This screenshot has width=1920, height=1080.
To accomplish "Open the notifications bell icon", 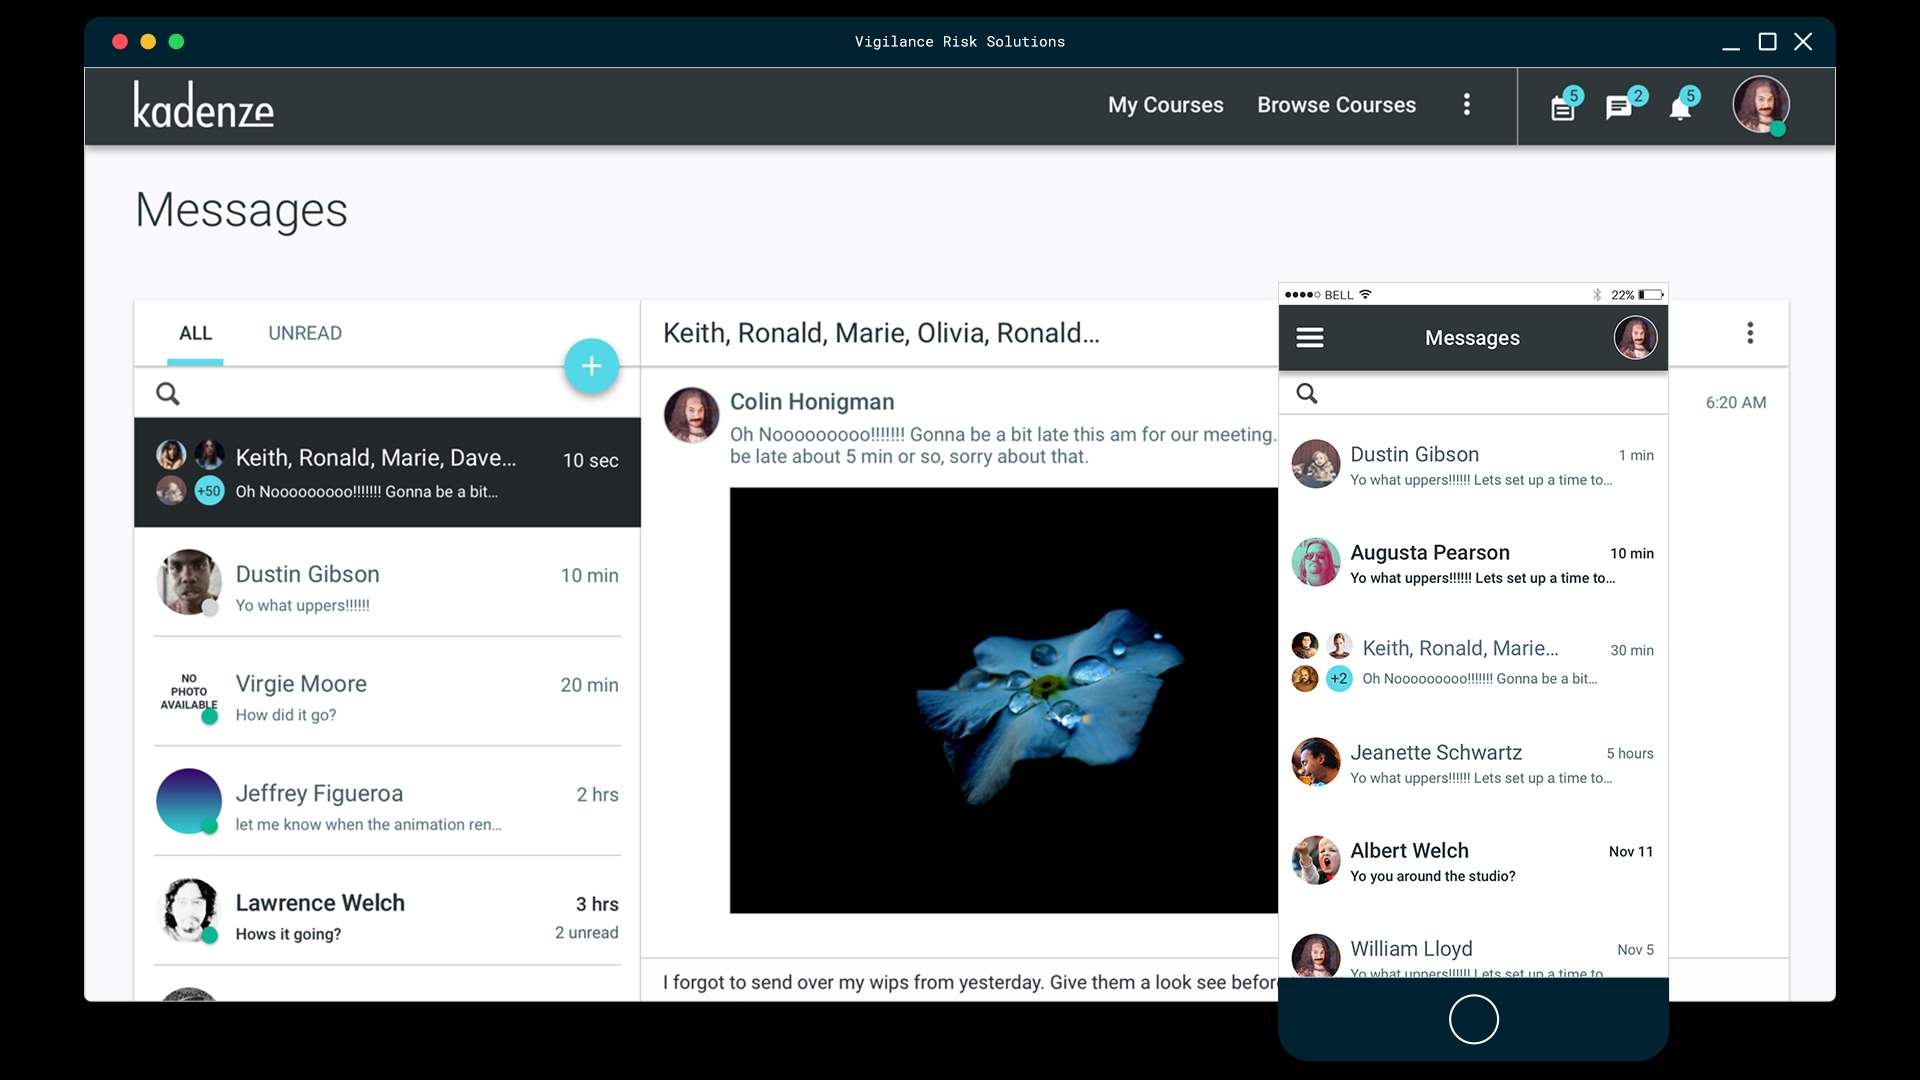I will pos(1680,108).
